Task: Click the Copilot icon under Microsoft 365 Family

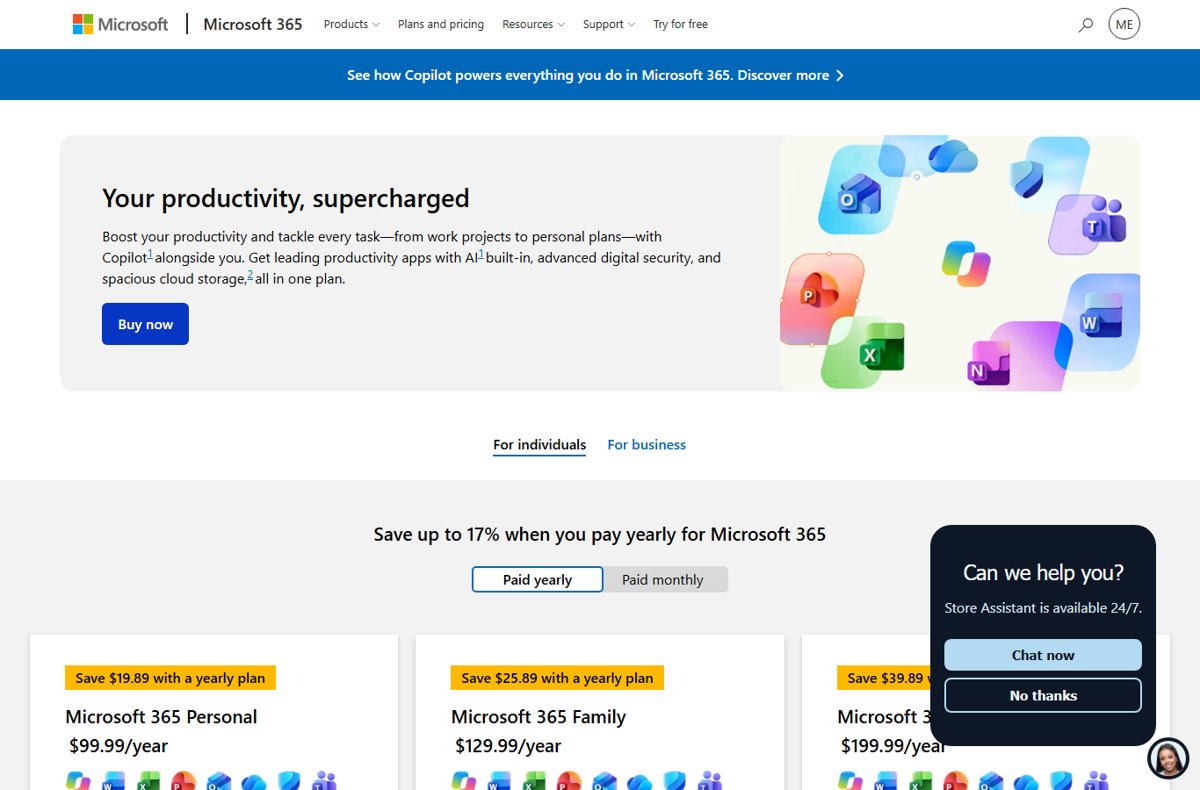Action: (x=464, y=781)
